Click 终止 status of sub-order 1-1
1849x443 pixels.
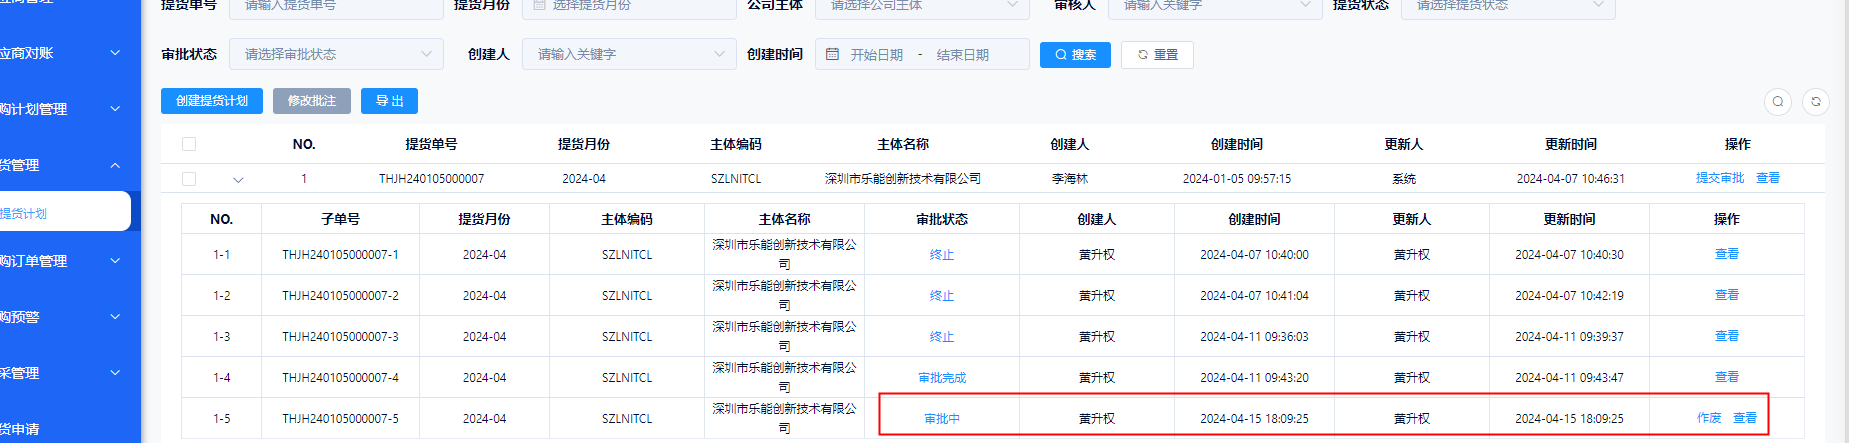click(x=942, y=255)
